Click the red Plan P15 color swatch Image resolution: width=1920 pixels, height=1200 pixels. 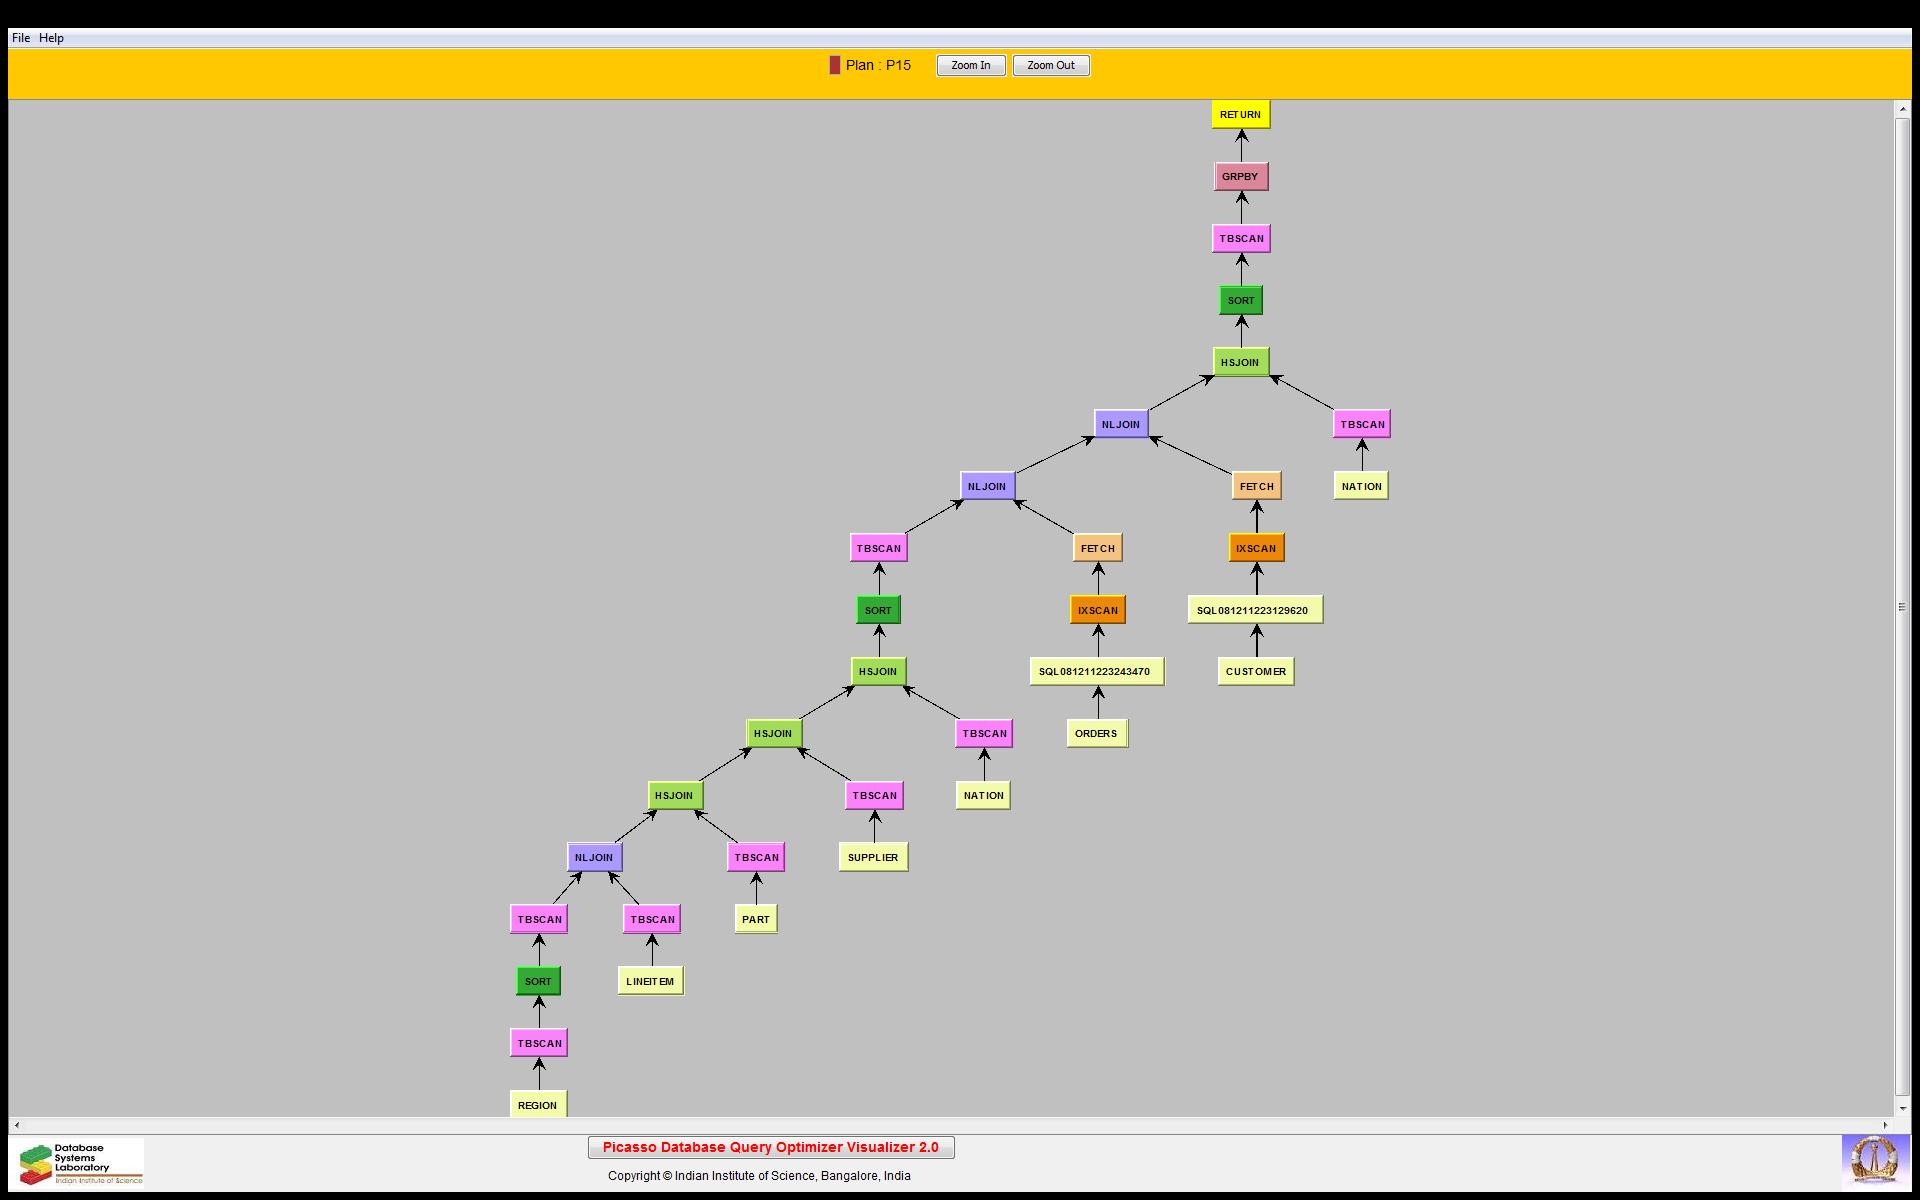point(835,65)
